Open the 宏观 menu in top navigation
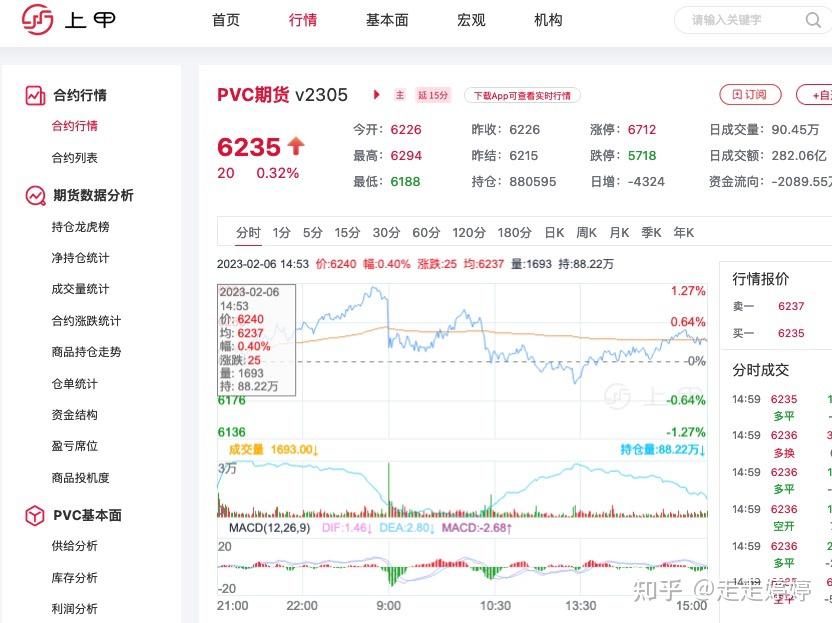Screen dimensions: 832x623 [x=470, y=20]
